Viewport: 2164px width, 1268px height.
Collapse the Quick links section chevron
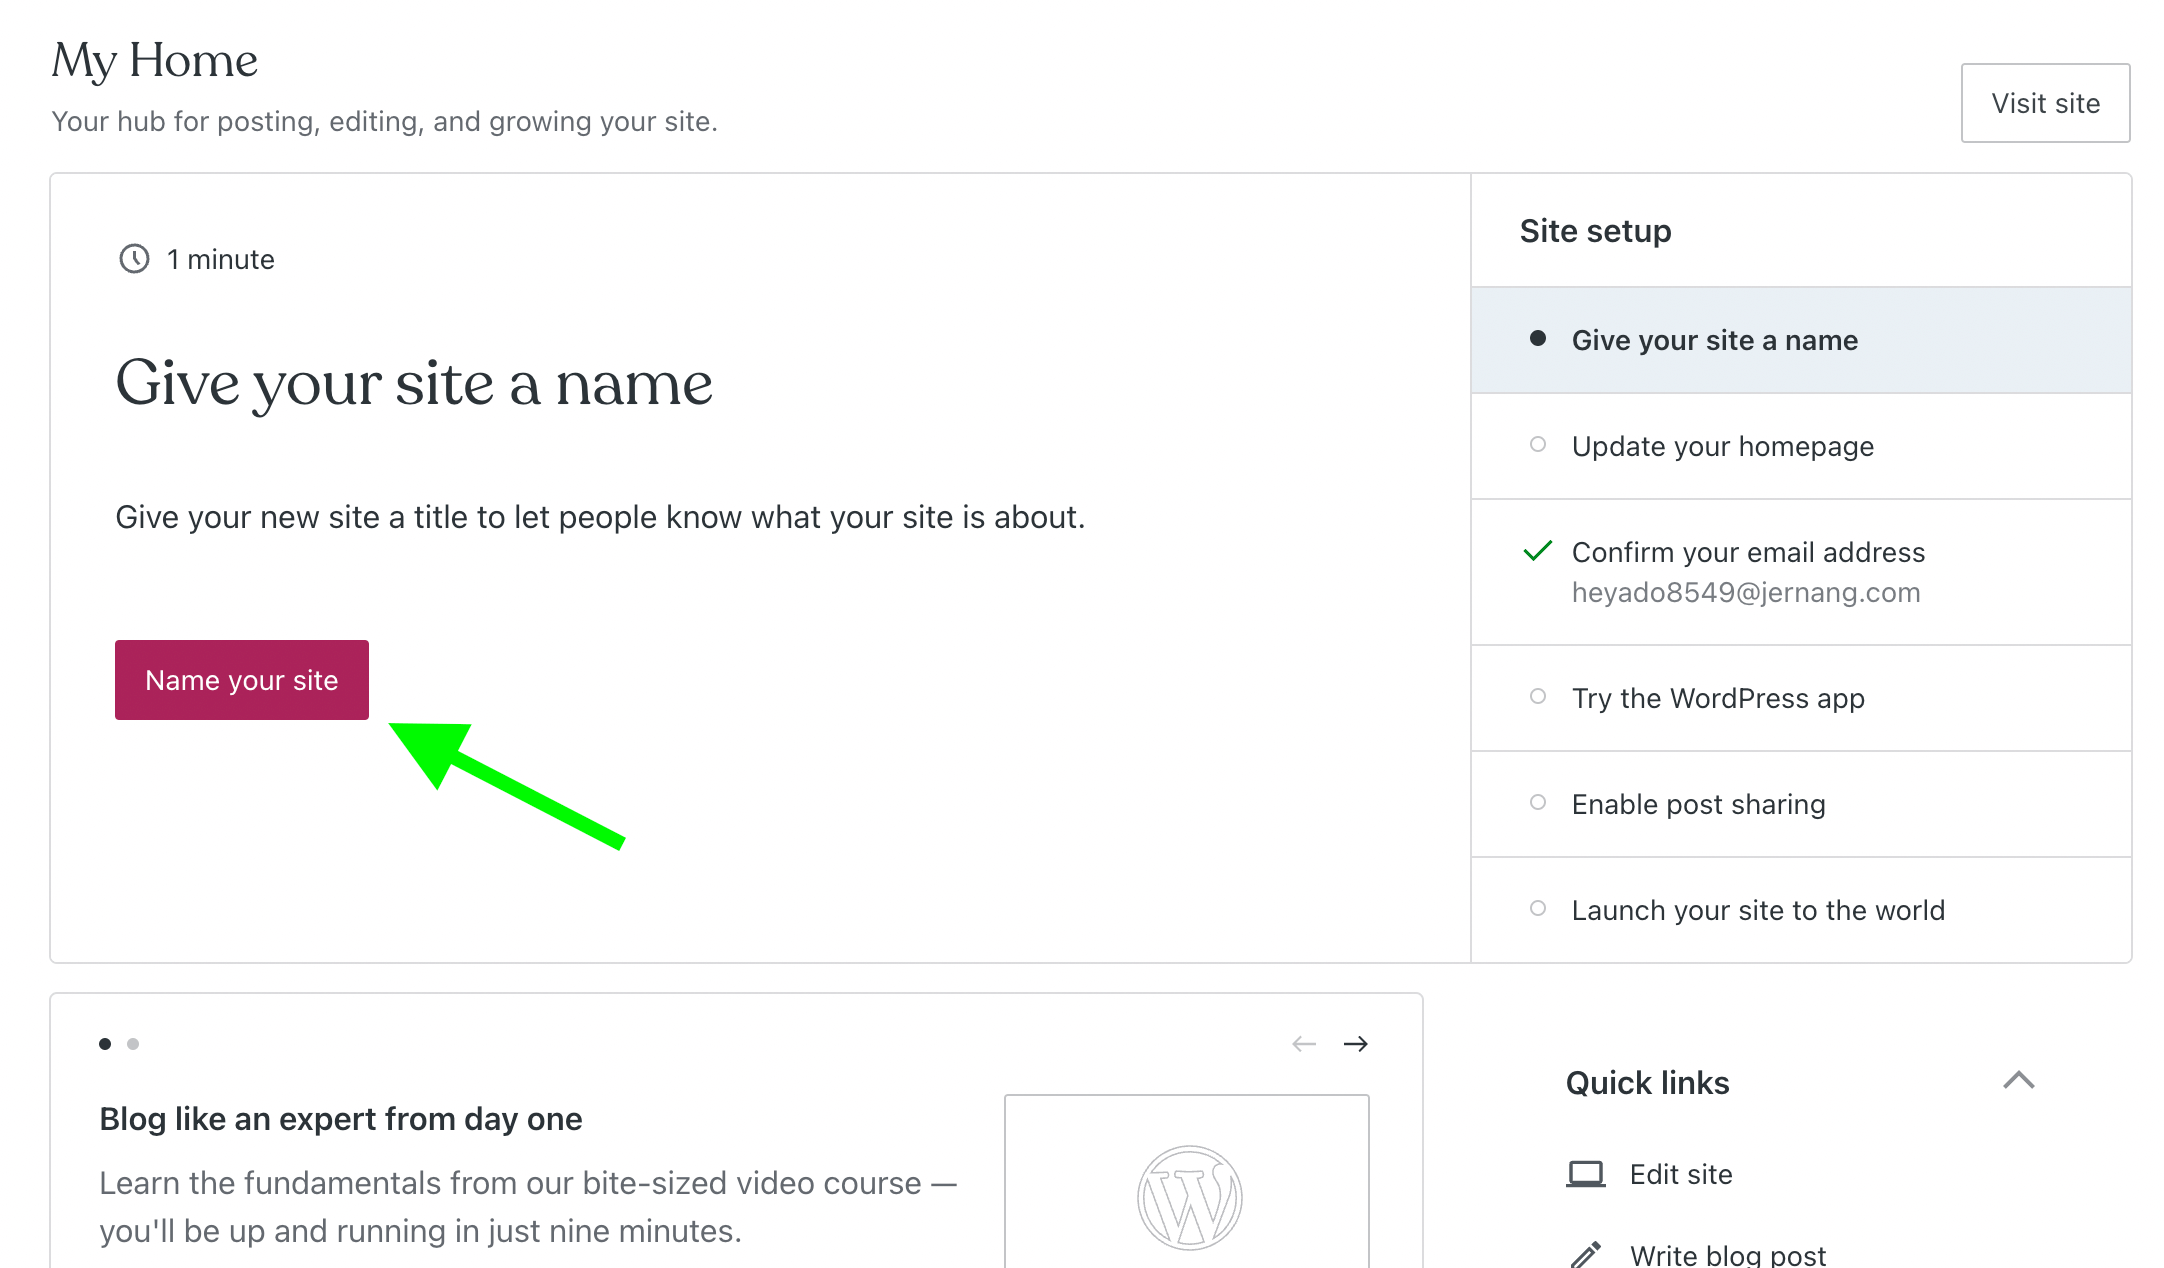2018,1081
